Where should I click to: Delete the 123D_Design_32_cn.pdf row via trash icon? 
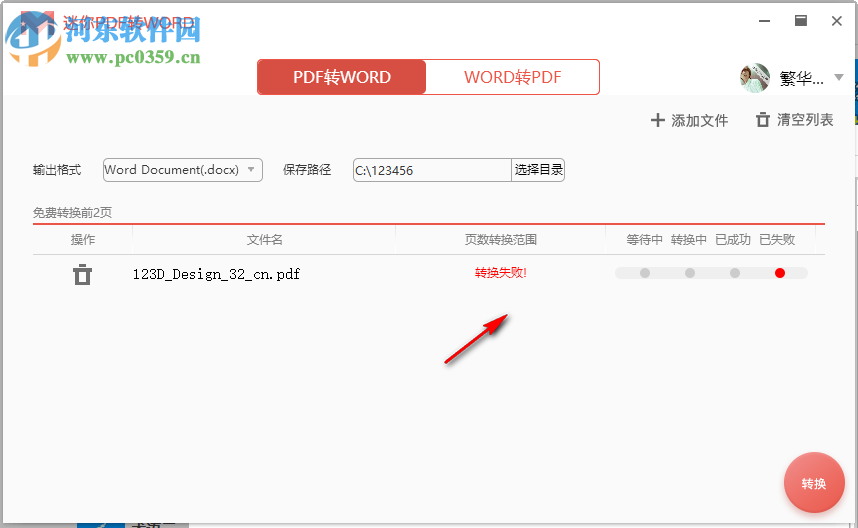click(x=83, y=274)
